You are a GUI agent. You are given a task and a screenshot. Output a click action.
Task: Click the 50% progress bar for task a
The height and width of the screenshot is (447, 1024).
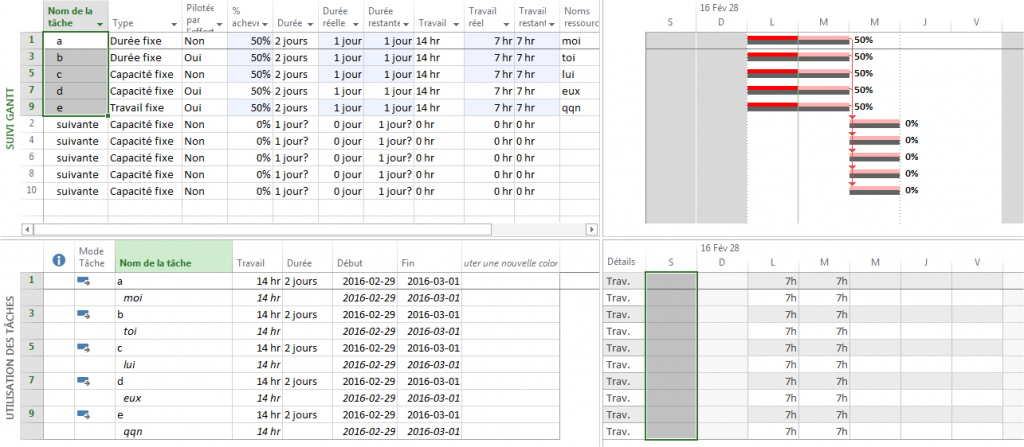(798, 40)
